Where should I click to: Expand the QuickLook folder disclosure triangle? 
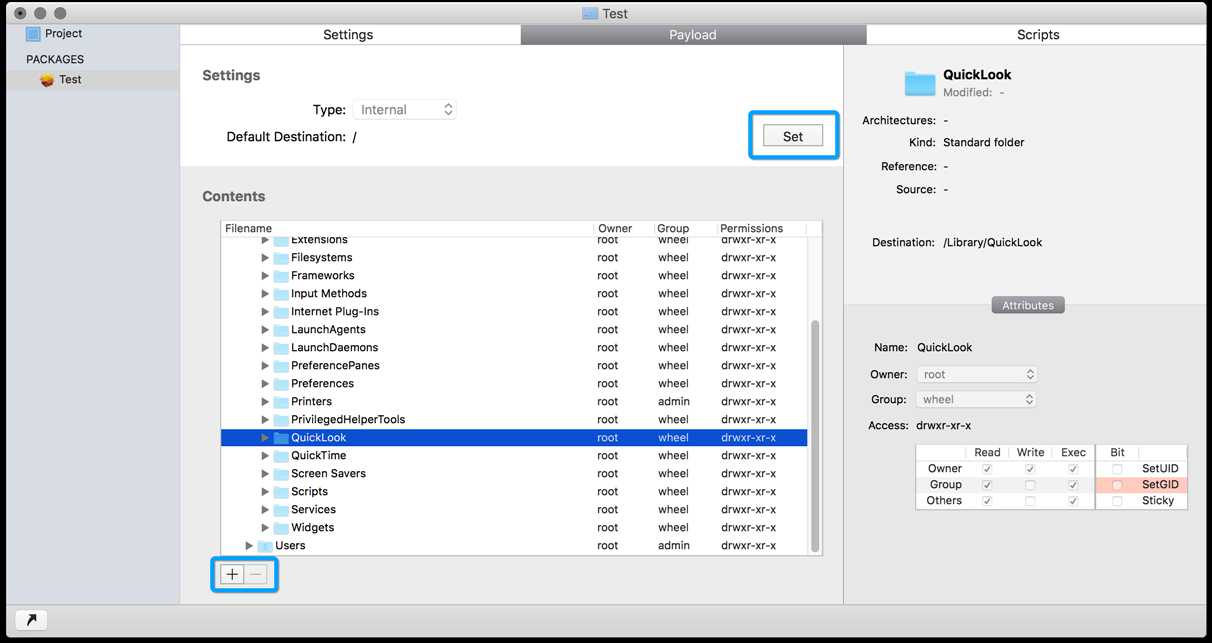click(265, 438)
